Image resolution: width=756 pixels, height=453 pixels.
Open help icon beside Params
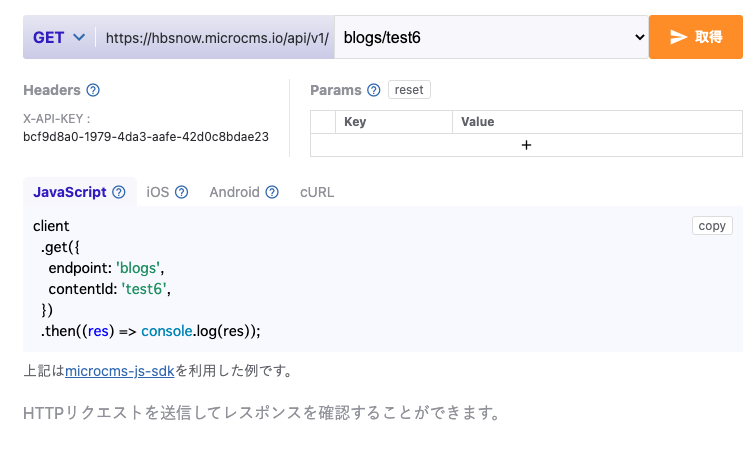[x=374, y=90]
